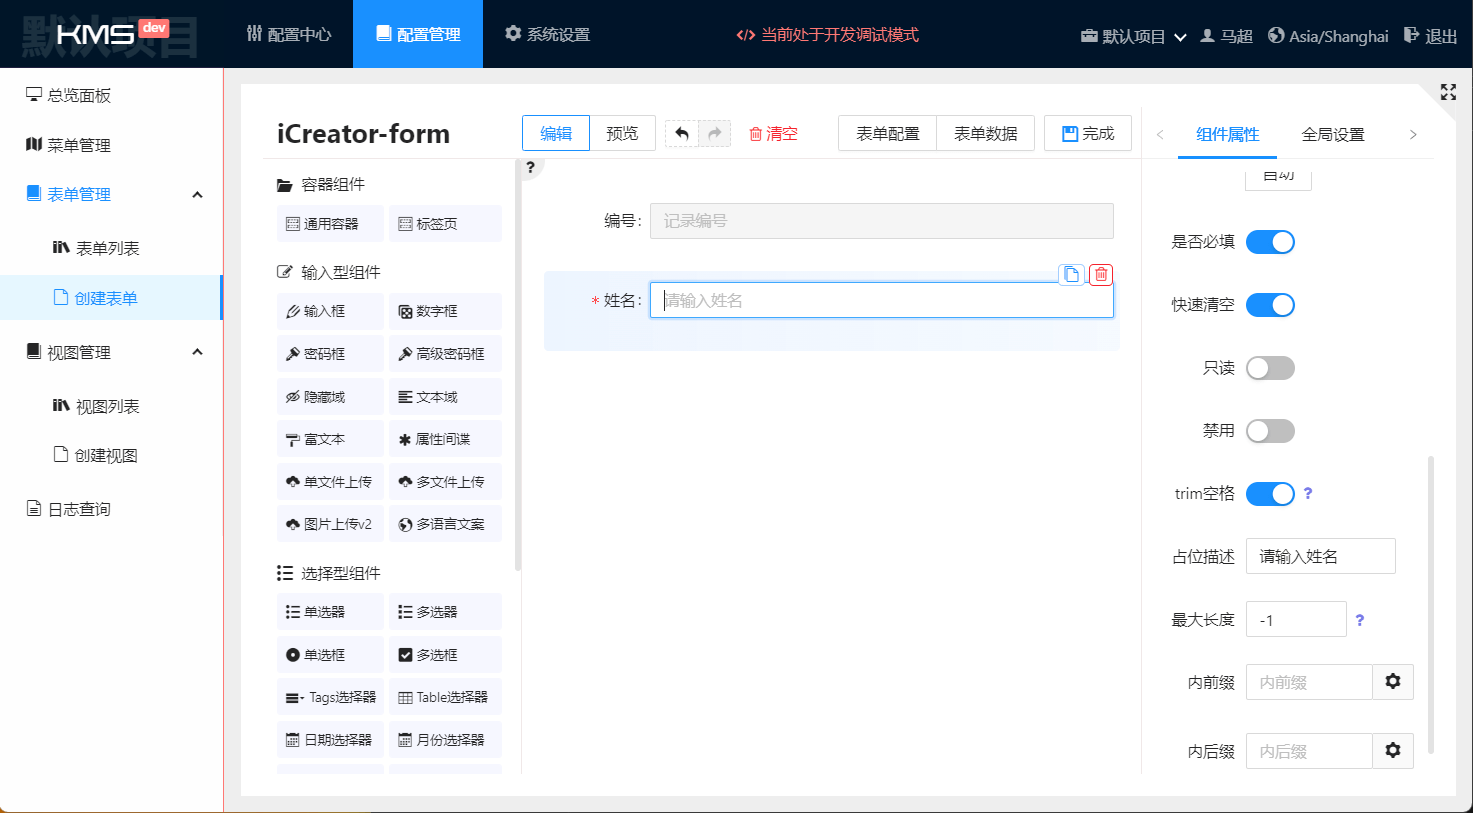Copy the 姓名 field using copy icon
The image size is (1473, 813).
tap(1071, 274)
